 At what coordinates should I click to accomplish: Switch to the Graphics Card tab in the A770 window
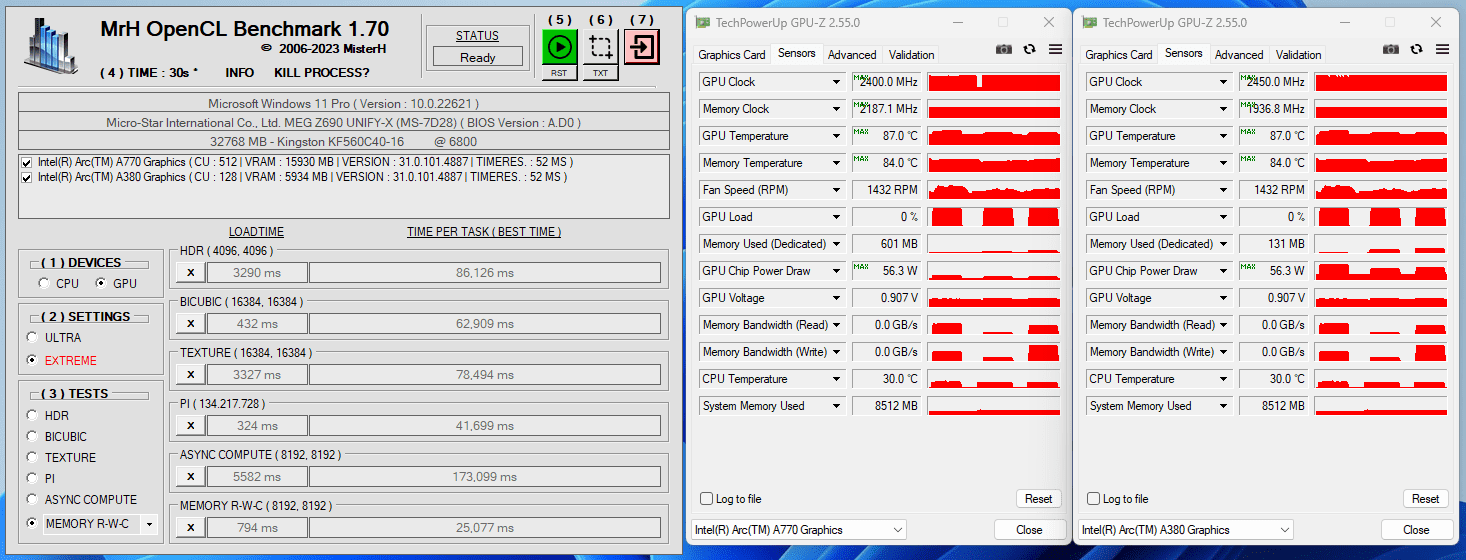coord(732,55)
